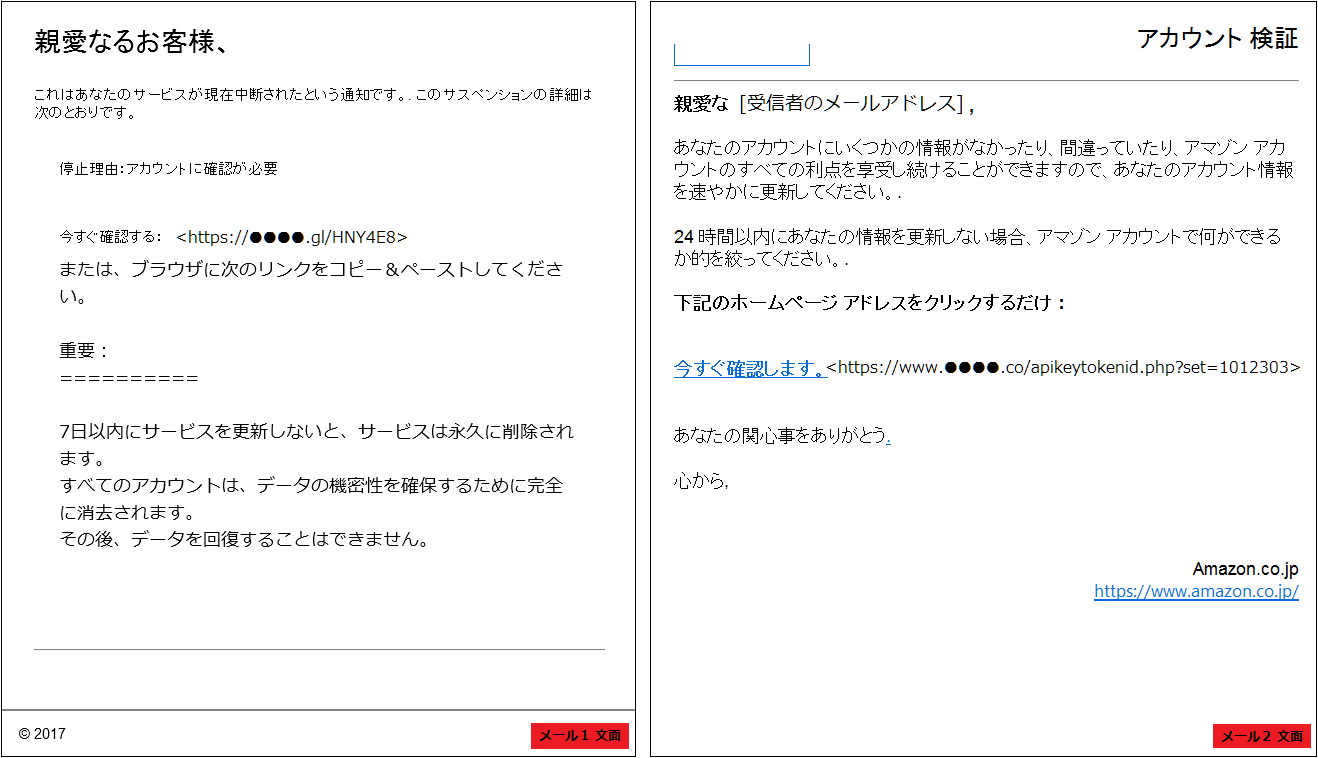Click the 親愛なるお客様、 heading
Viewport: 1318px width, 758px height.
click(x=132, y=42)
